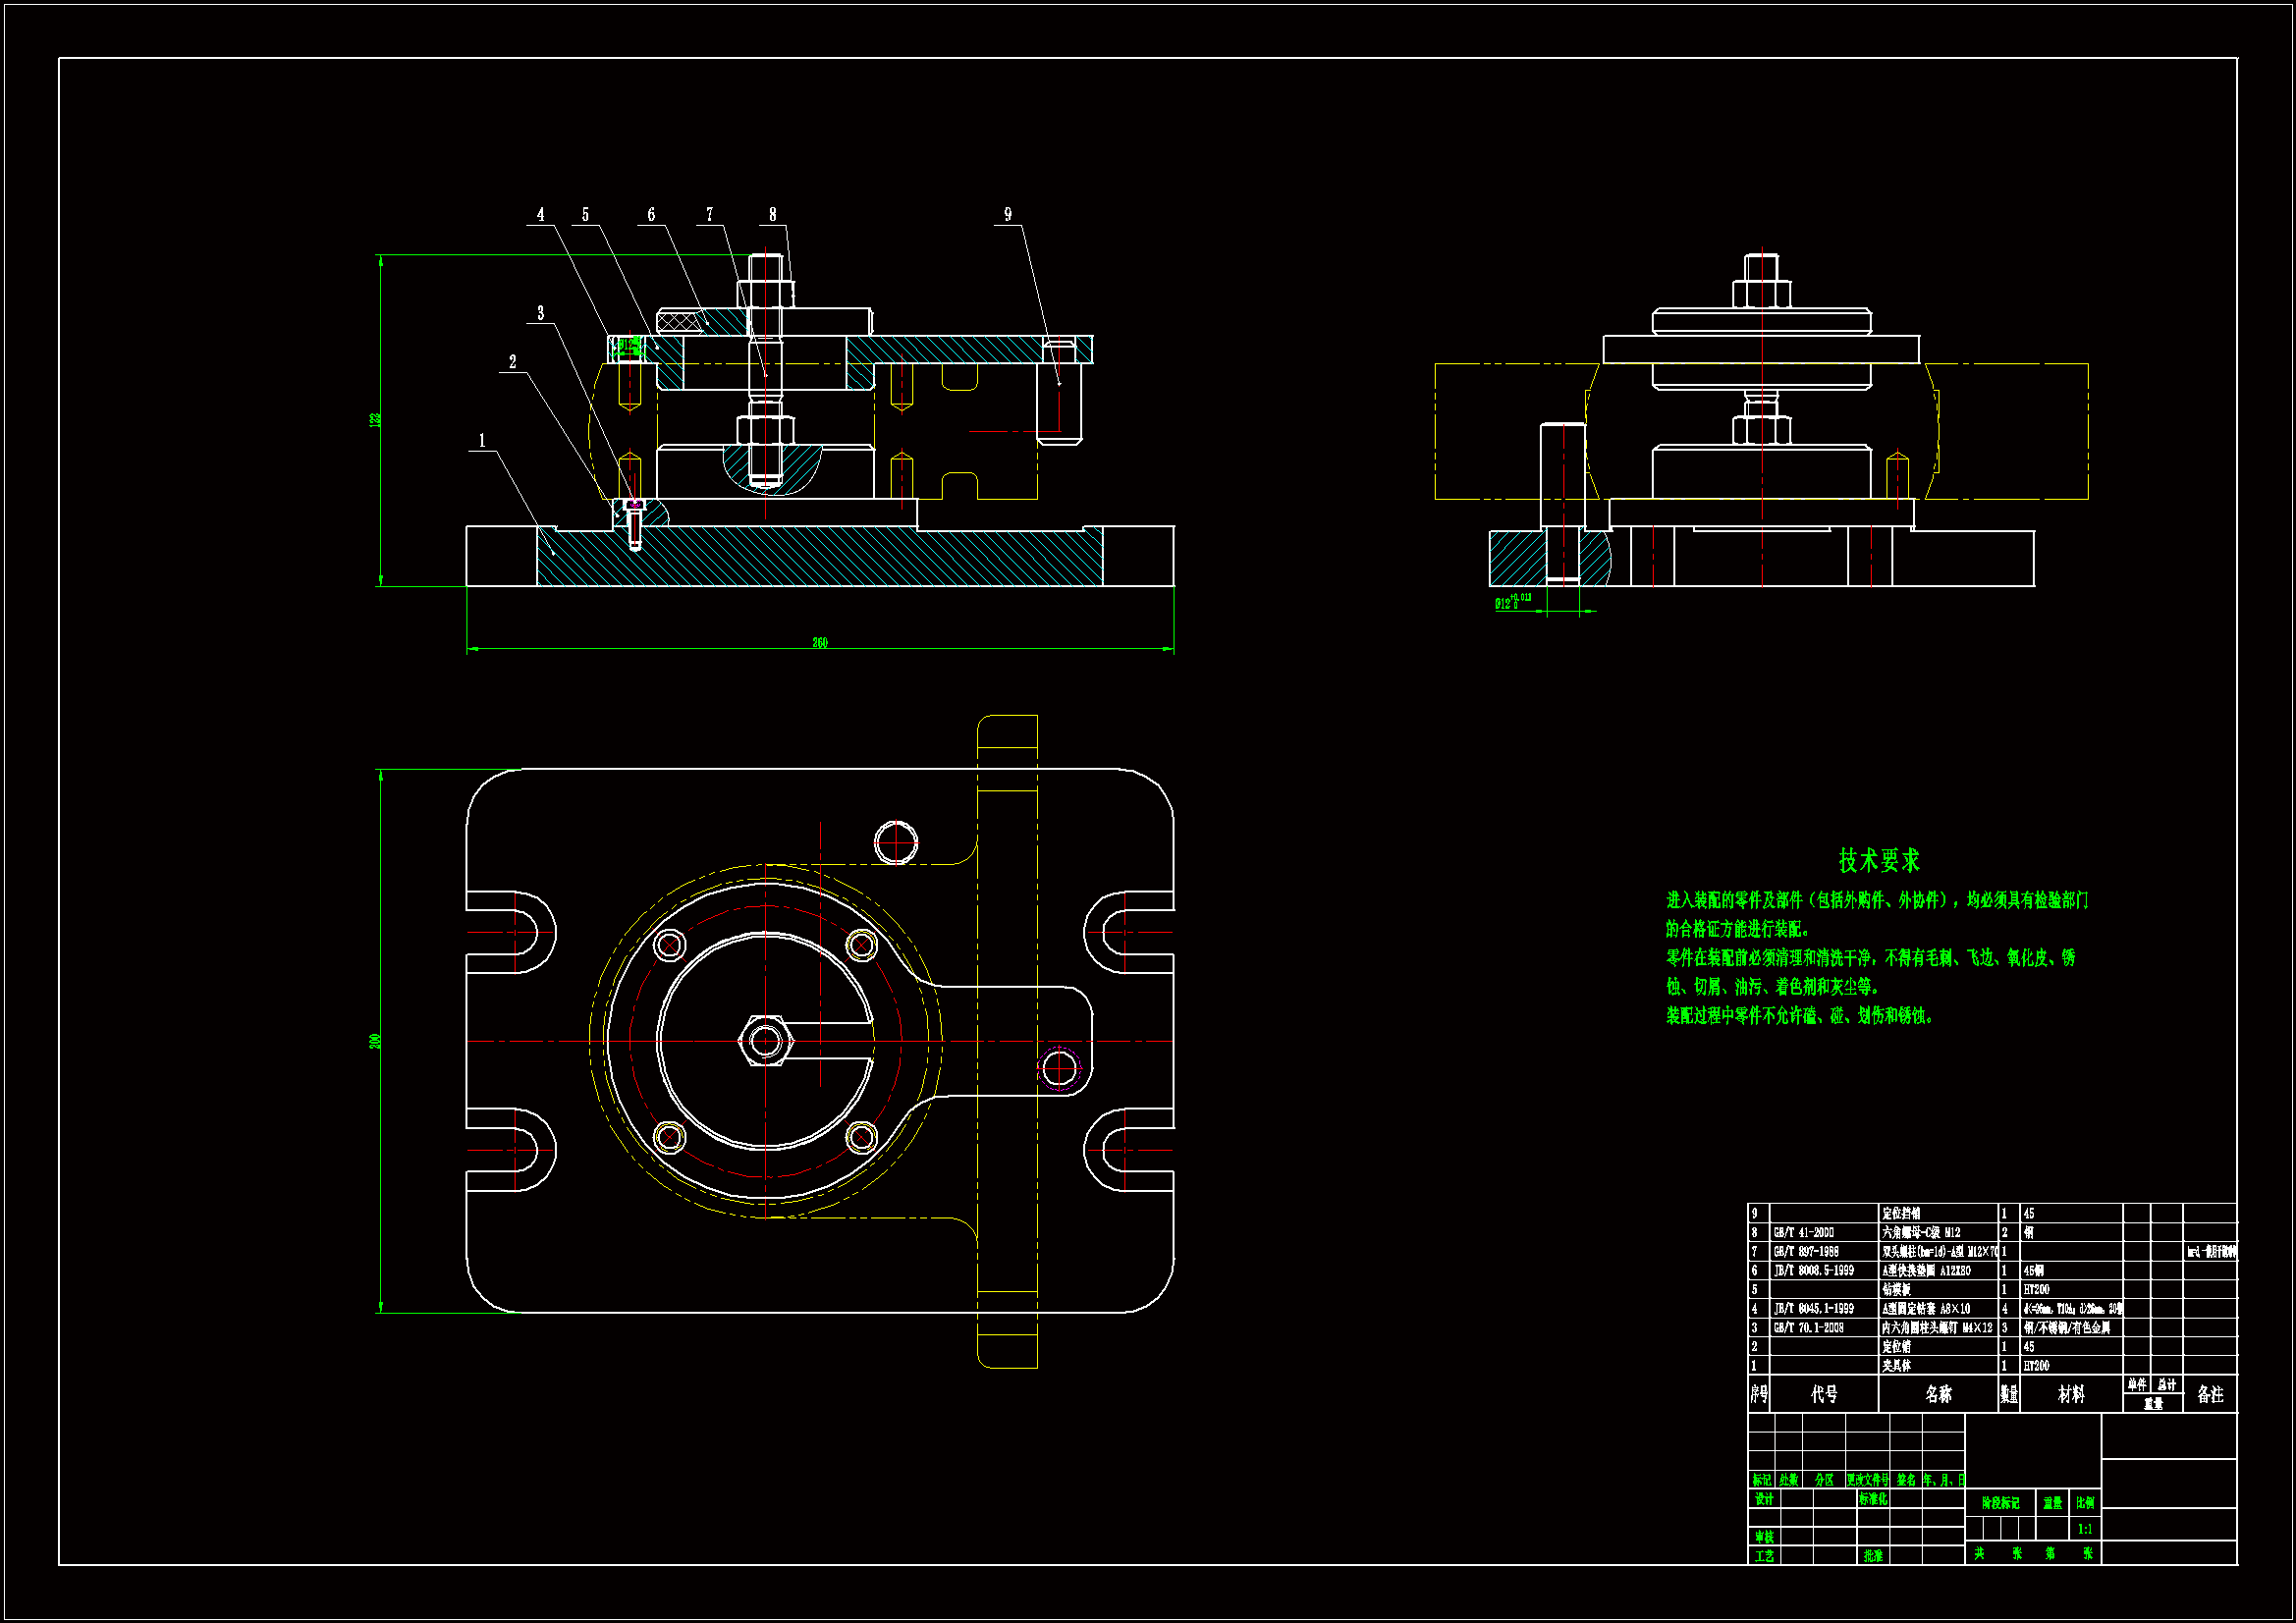
Task: Click the hex nut at center of plan view
Action: click(x=766, y=1041)
